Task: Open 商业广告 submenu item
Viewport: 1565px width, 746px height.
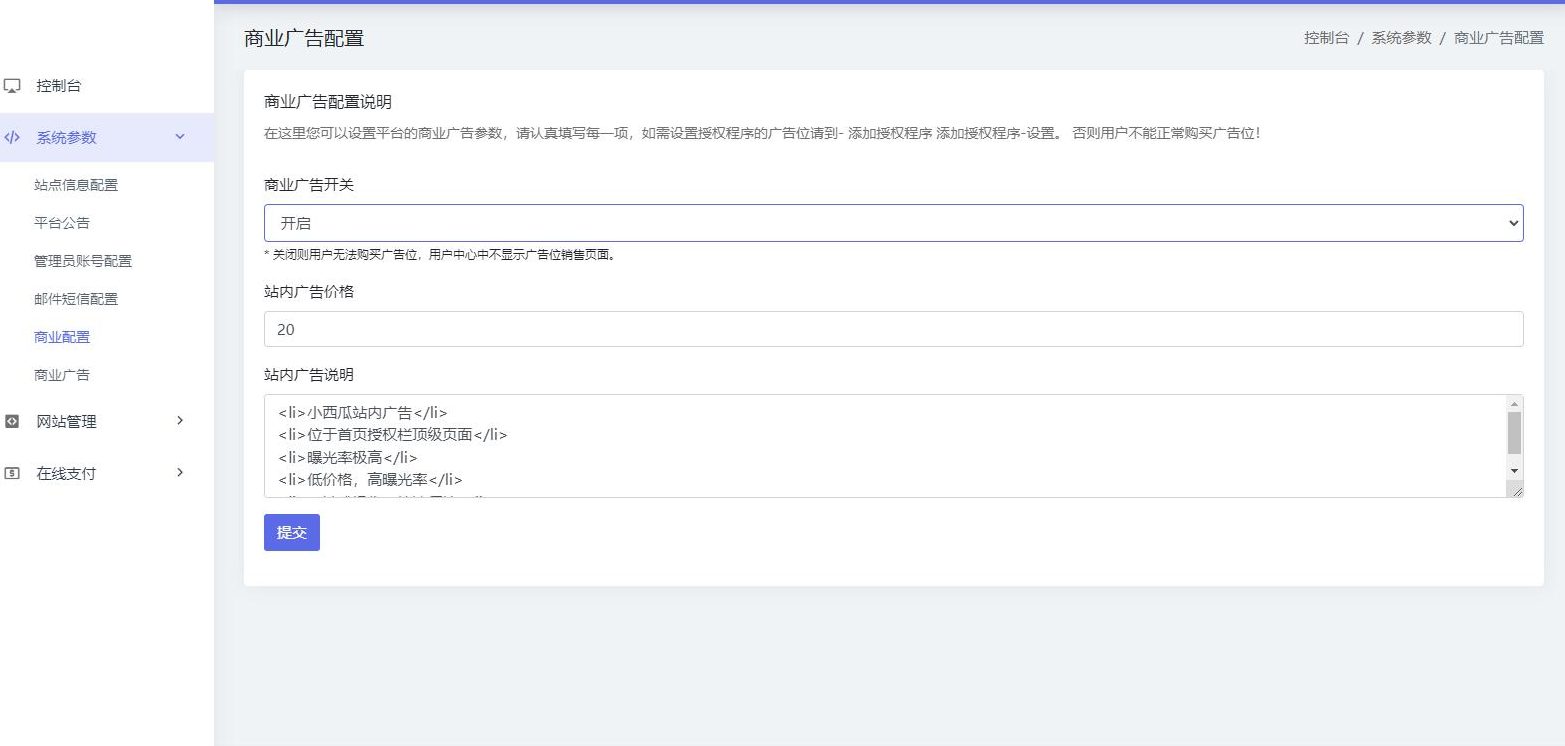Action: (62, 375)
